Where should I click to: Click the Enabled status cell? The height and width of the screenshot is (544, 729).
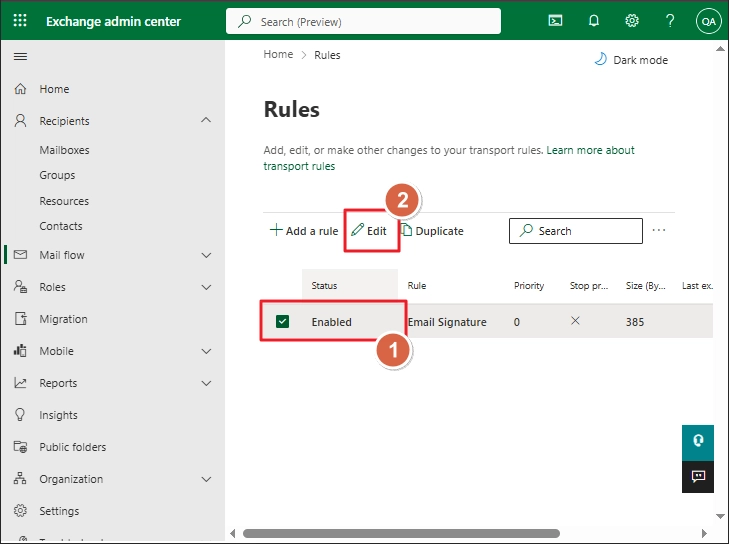[x=331, y=322]
